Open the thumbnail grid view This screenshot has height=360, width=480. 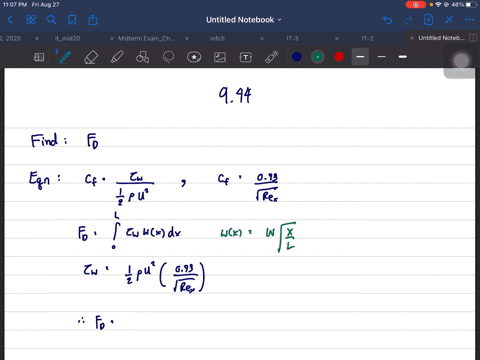click(31, 20)
